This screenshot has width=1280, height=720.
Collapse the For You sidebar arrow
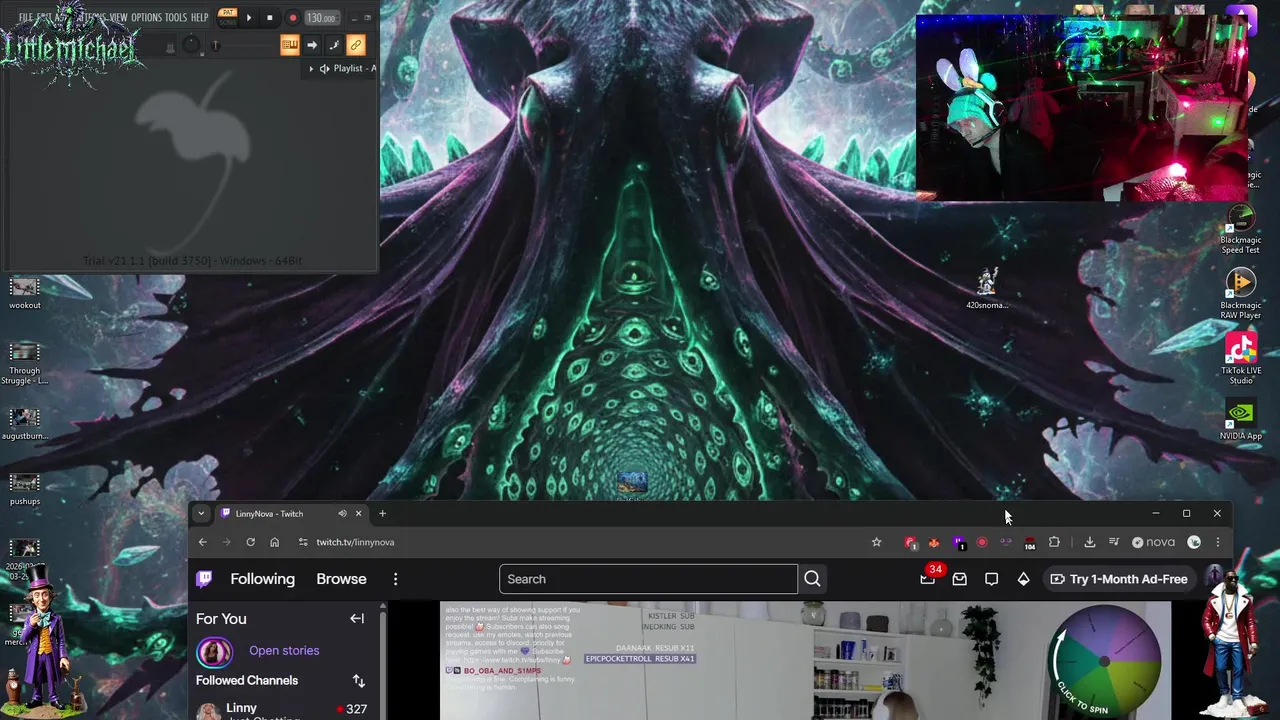[x=357, y=619]
